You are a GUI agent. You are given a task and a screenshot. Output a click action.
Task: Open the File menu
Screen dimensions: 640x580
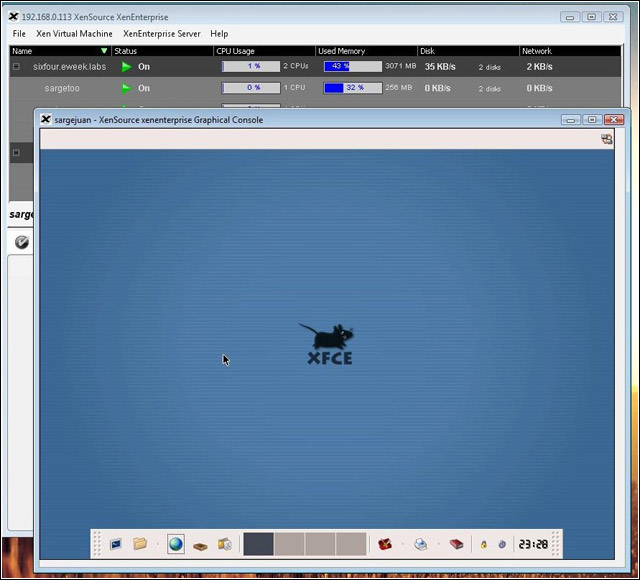coord(19,34)
